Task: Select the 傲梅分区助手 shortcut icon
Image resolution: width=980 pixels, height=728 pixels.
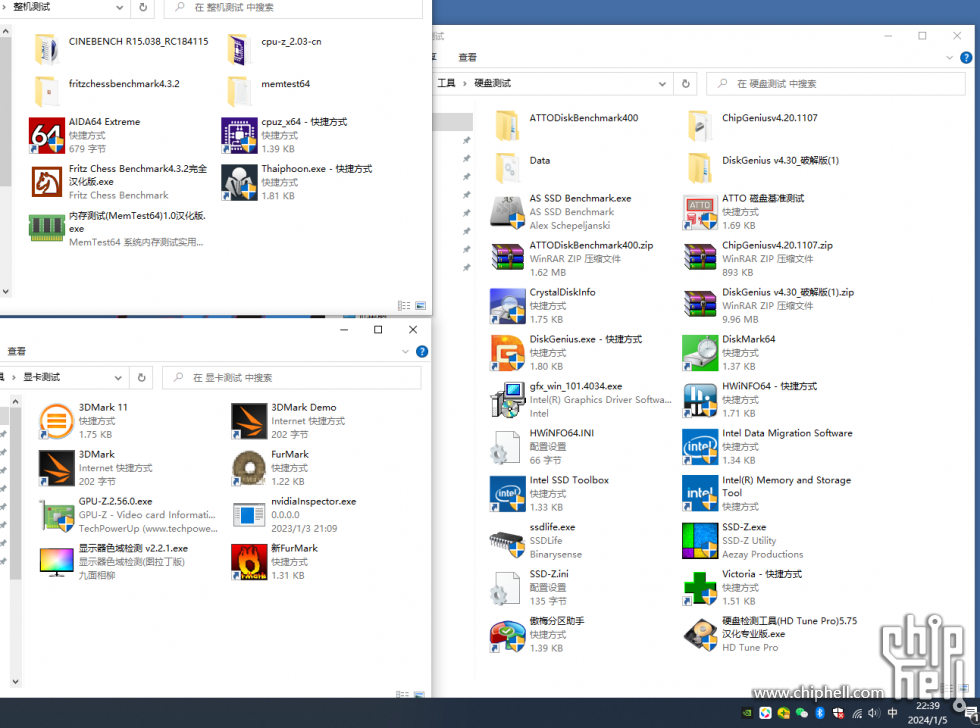Action: coord(508,634)
